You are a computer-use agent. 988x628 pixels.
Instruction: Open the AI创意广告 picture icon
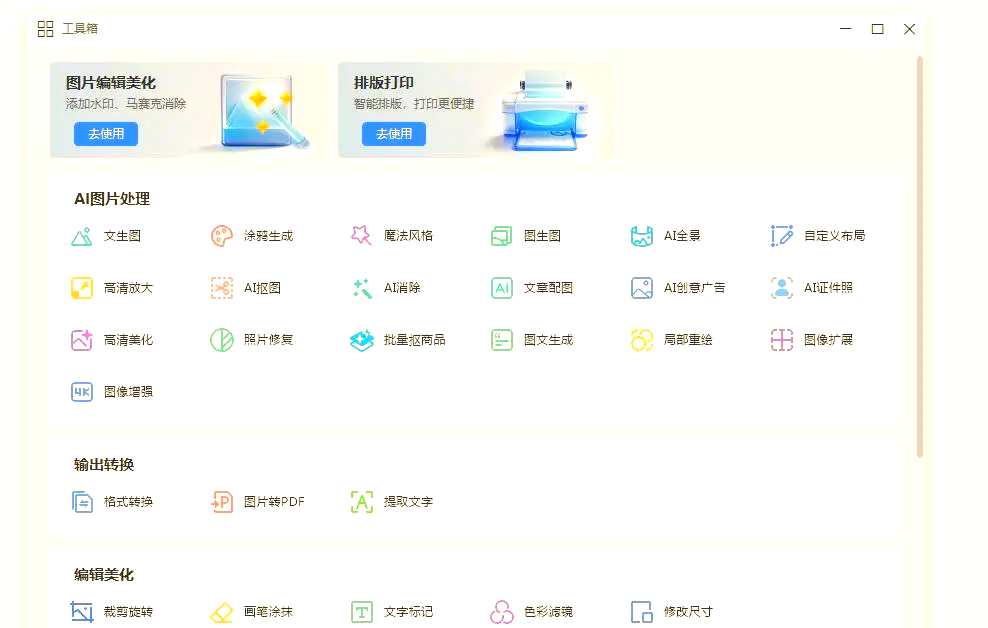(641, 288)
